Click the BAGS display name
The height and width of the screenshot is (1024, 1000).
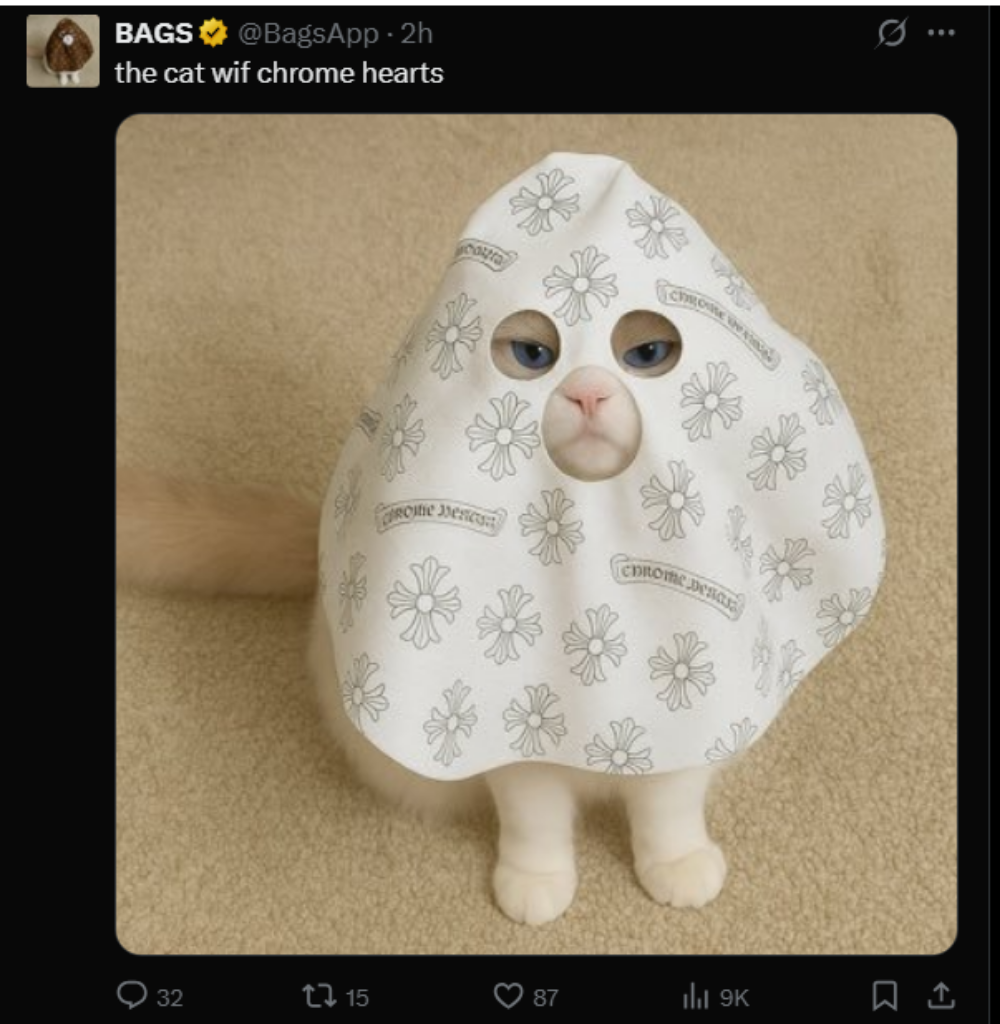click(x=153, y=33)
